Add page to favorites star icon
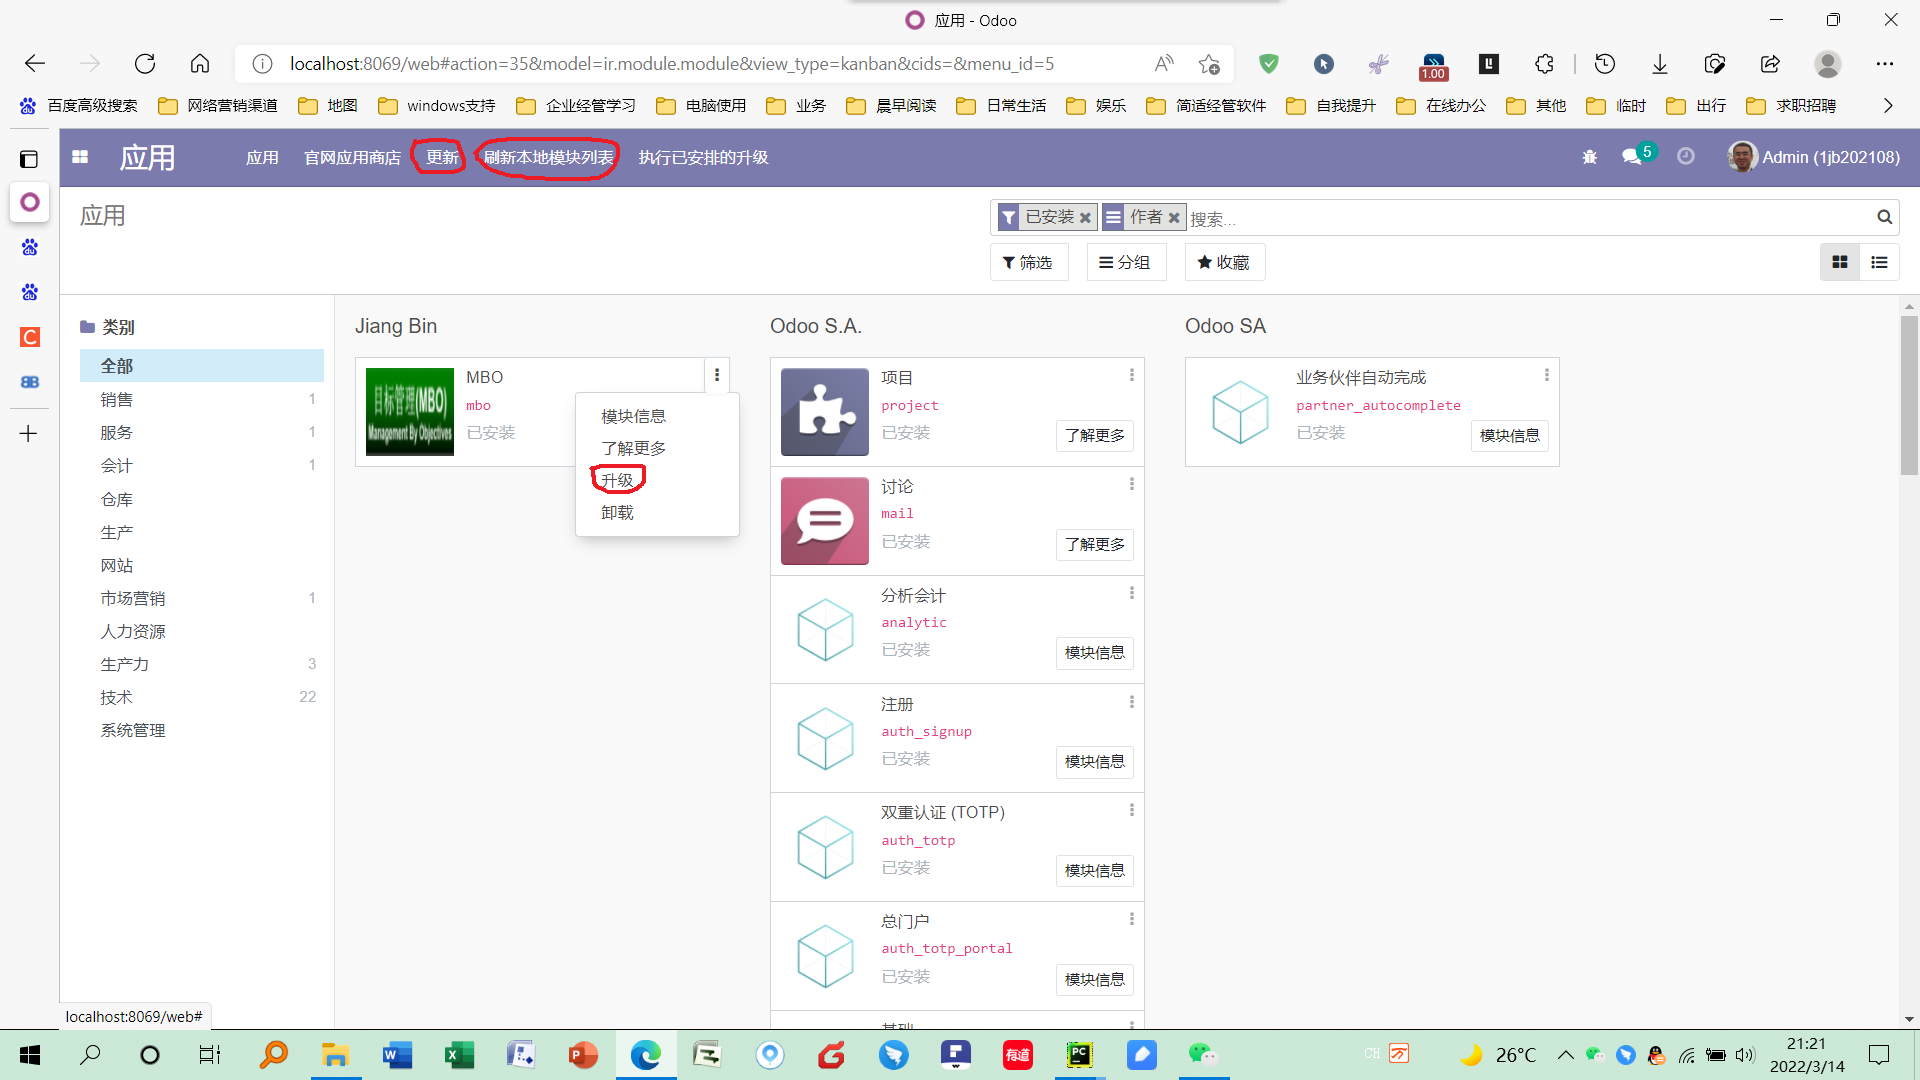Viewport: 1920px width, 1080px height. tap(1209, 64)
